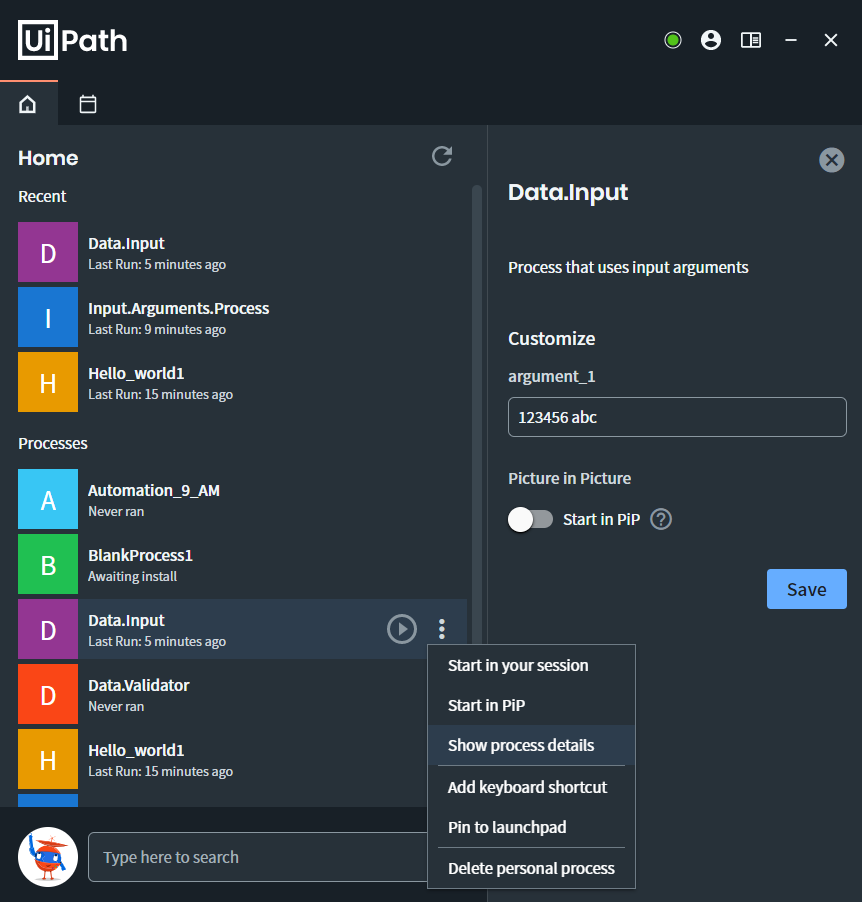Run the Data.Input process with the play button
The width and height of the screenshot is (862, 902).
pyautogui.click(x=402, y=629)
